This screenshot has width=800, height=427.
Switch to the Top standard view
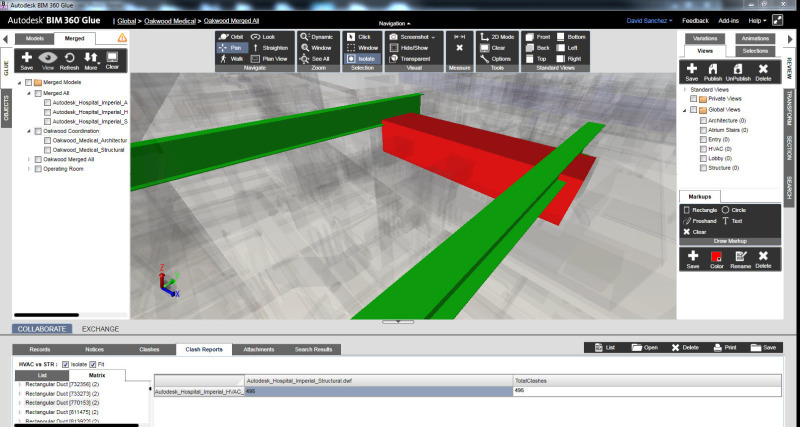pyautogui.click(x=537, y=59)
